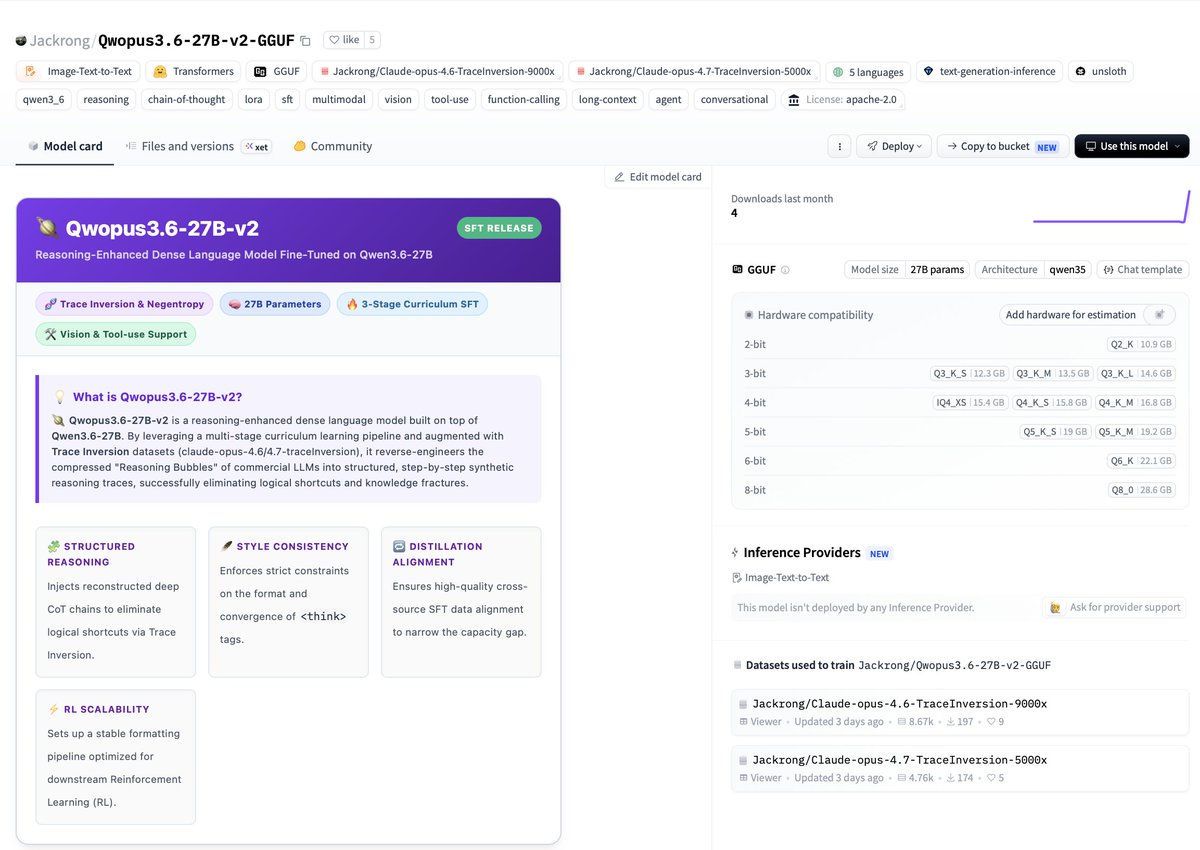Click Ask for provider support

coord(1116,607)
